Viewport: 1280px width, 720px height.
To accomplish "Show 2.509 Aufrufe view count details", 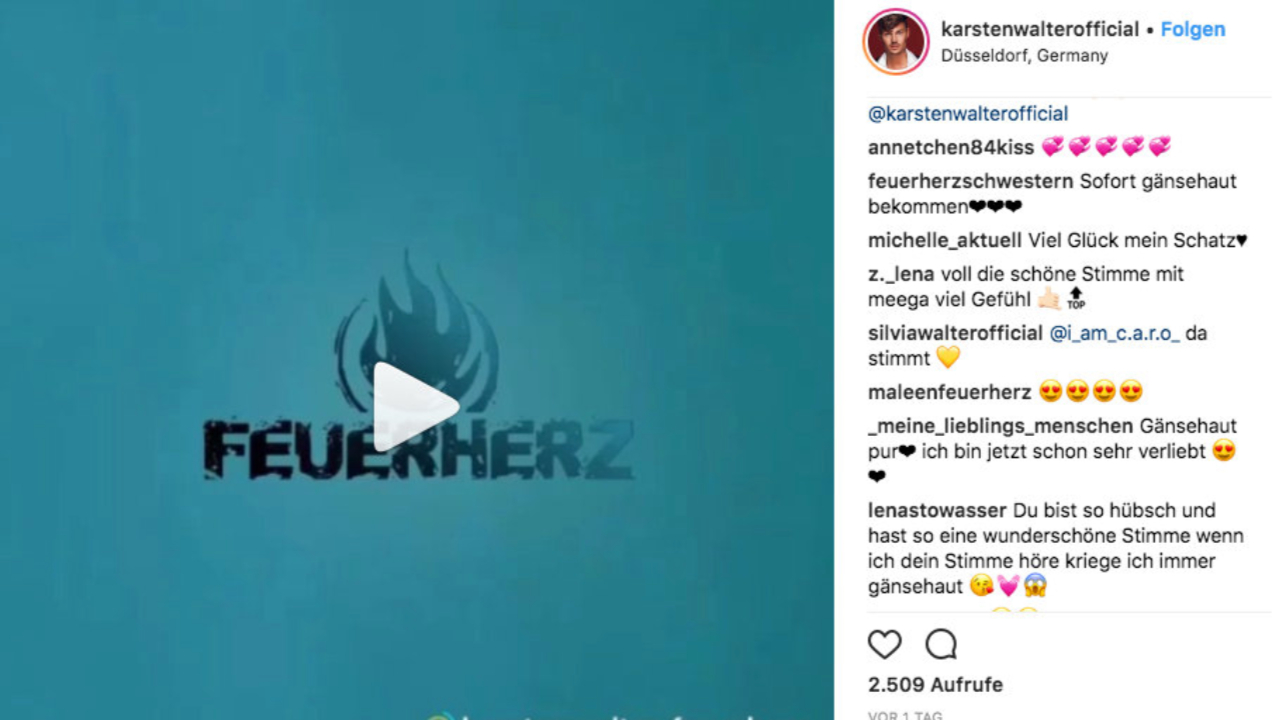I will pyautogui.click(x=935, y=685).
